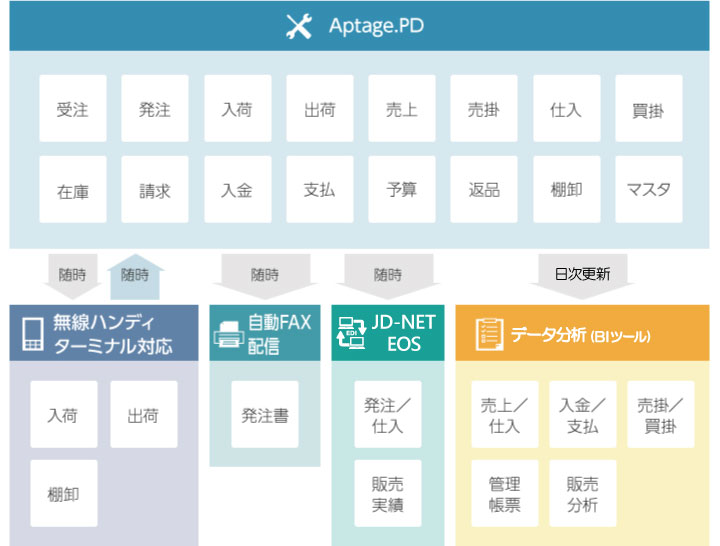Screen dimensions: 720x546
Task: Click the data analysis clipboard icon
Action: (x=489, y=334)
